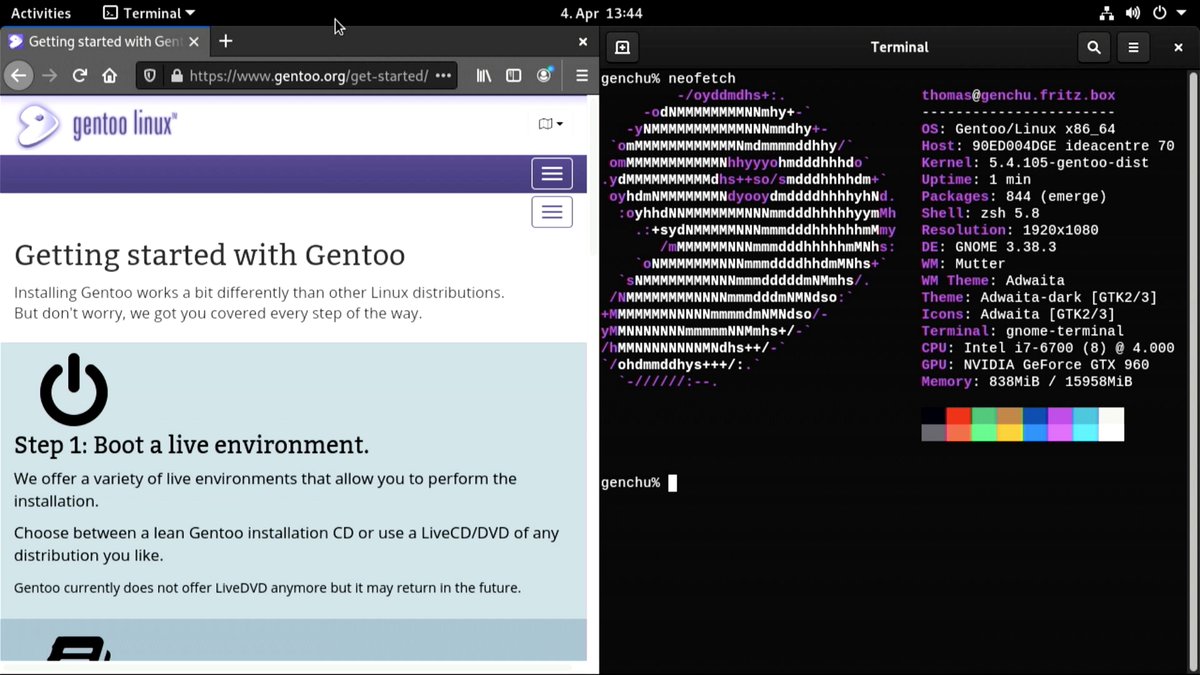1200x675 pixels.
Task: Expand the white hamburger toggler below purple bar
Action: click(552, 212)
